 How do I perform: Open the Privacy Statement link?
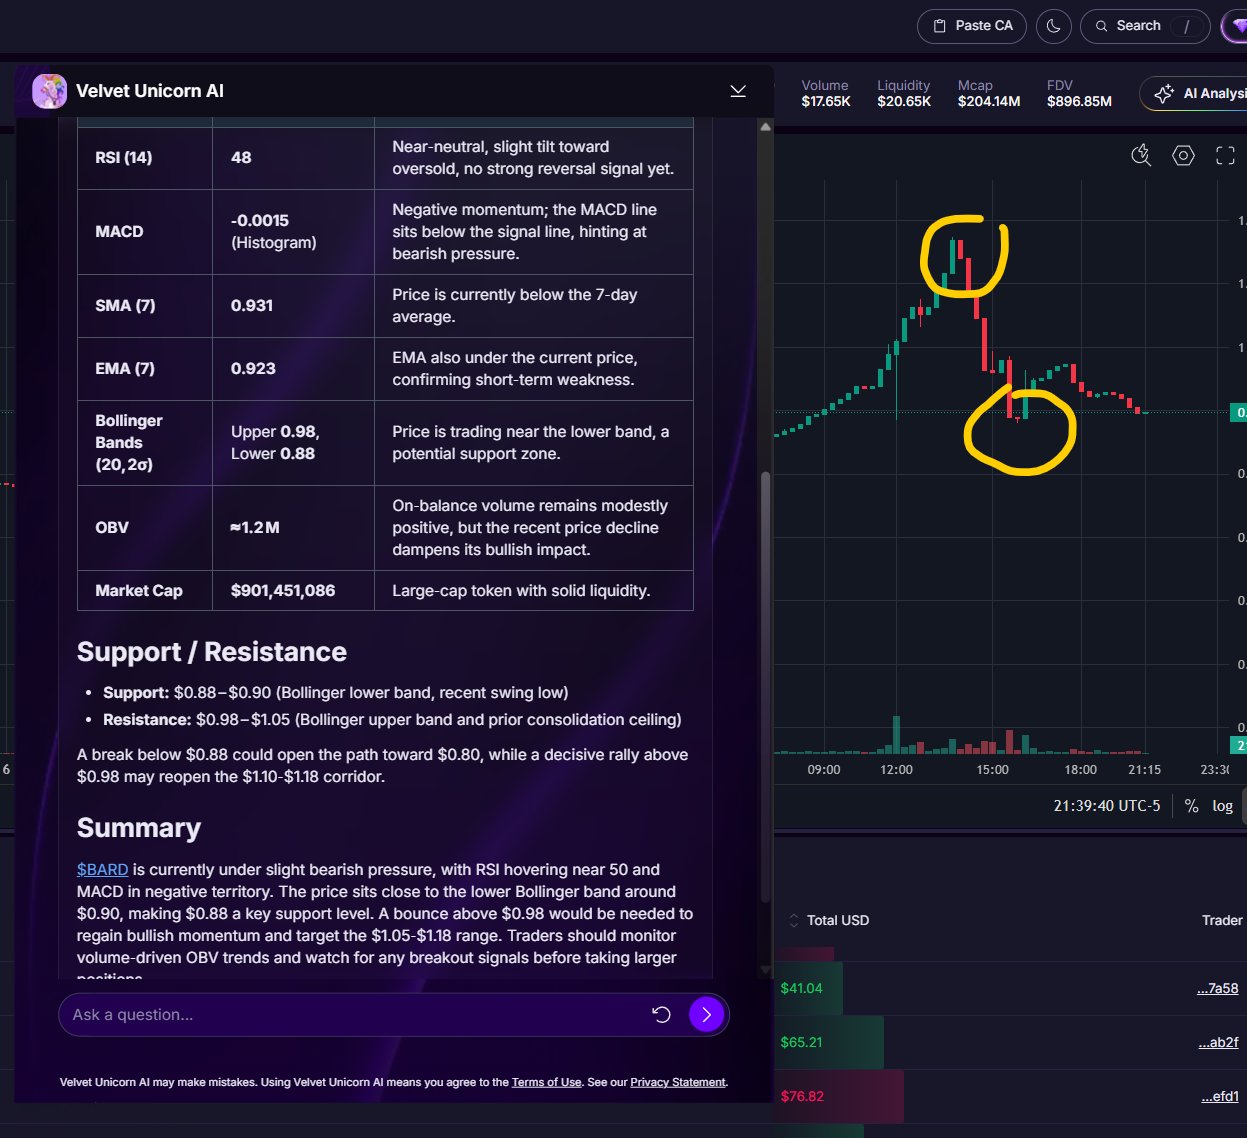[x=677, y=1082]
